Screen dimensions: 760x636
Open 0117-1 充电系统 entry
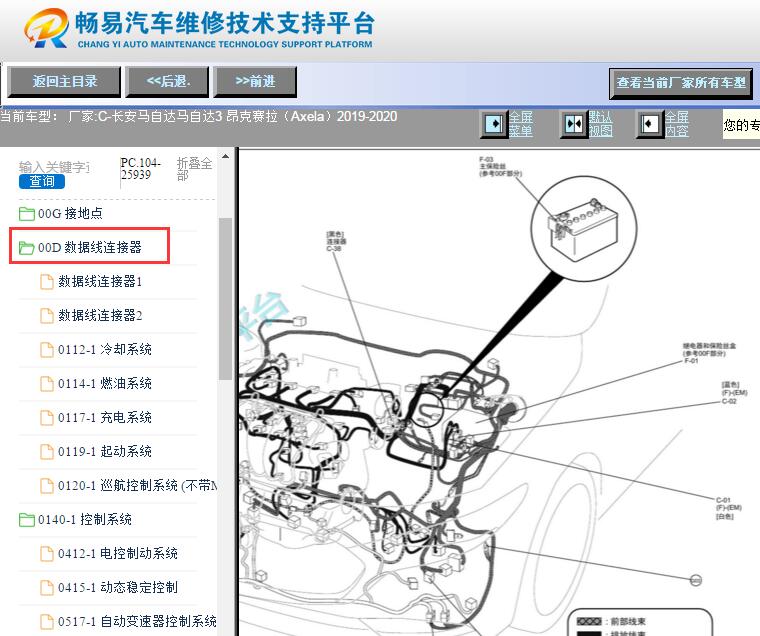click(105, 417)
